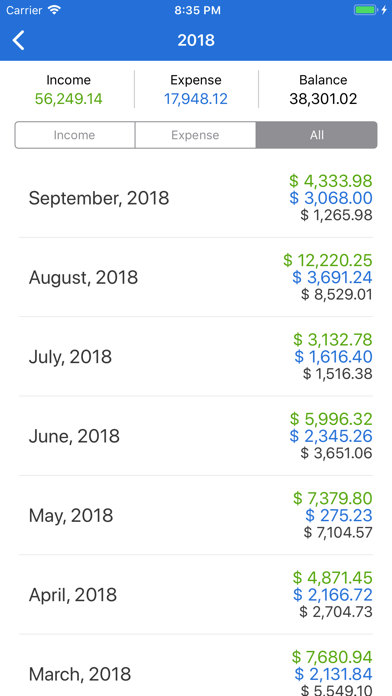Select the Expense segment filter

point(195,135)
